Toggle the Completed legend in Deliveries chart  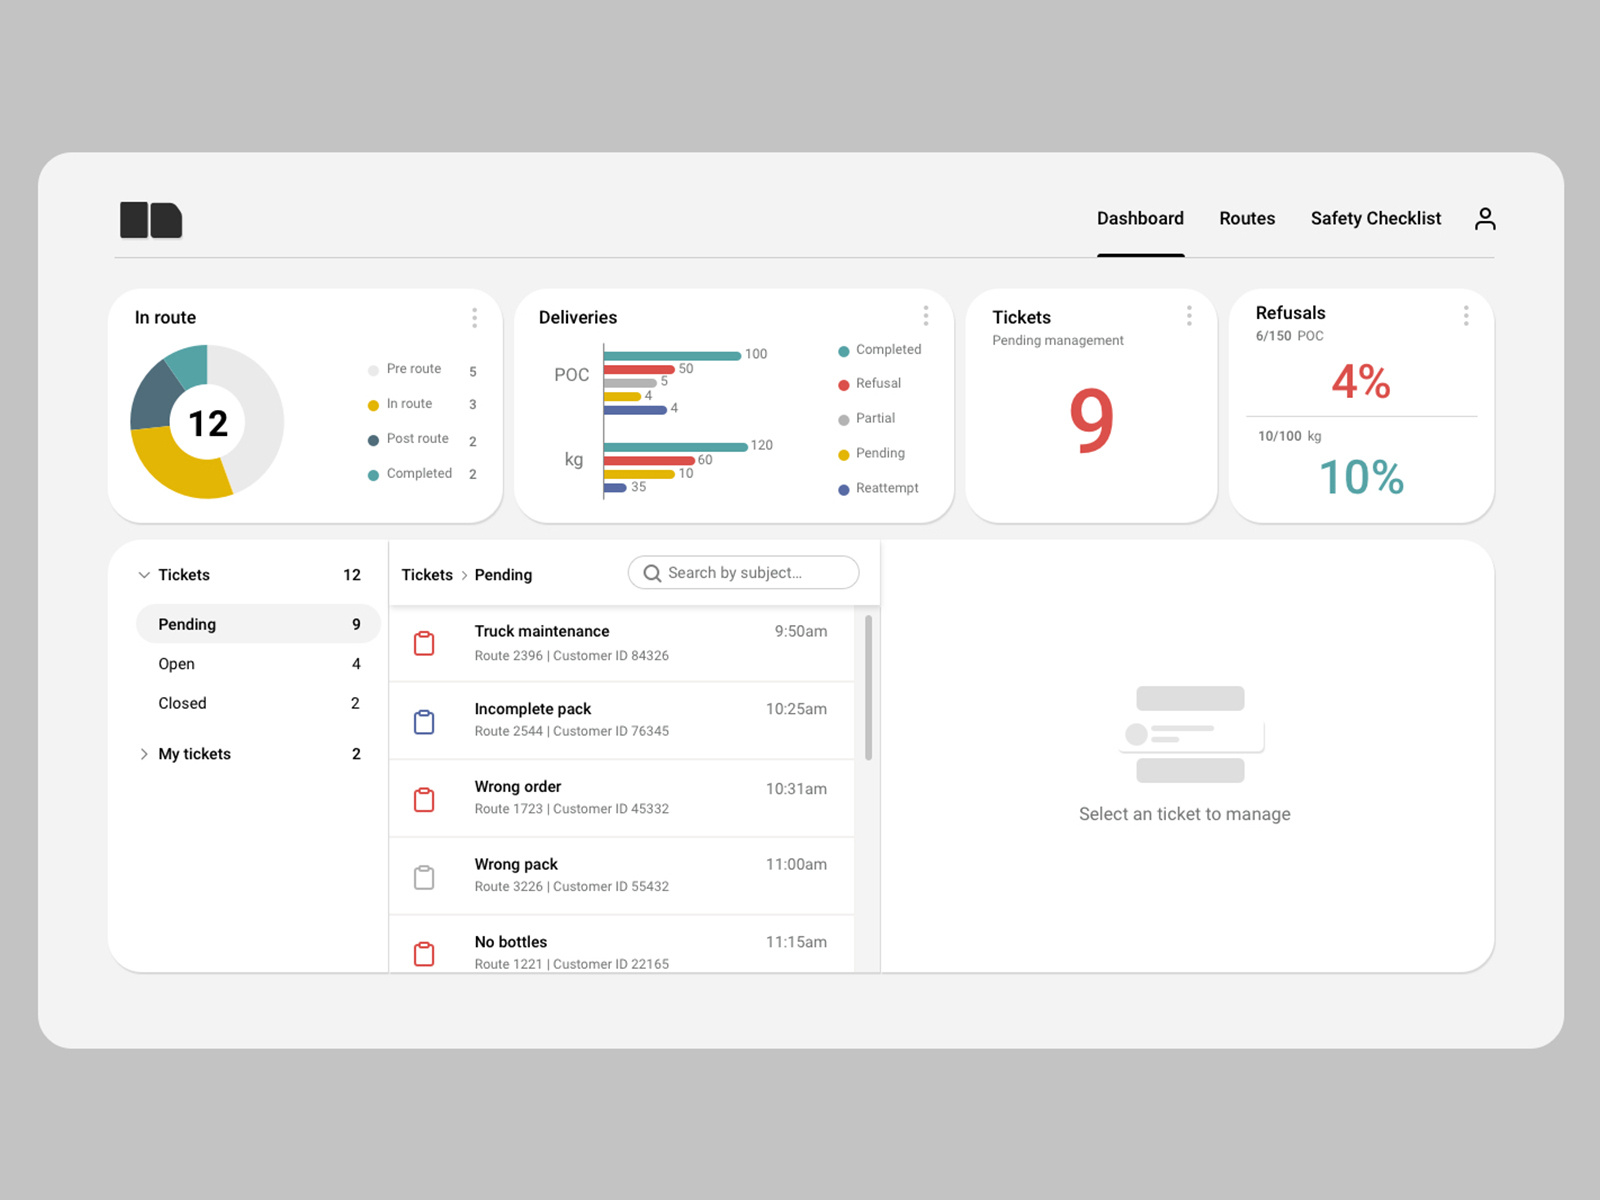(x=880, y=350)
